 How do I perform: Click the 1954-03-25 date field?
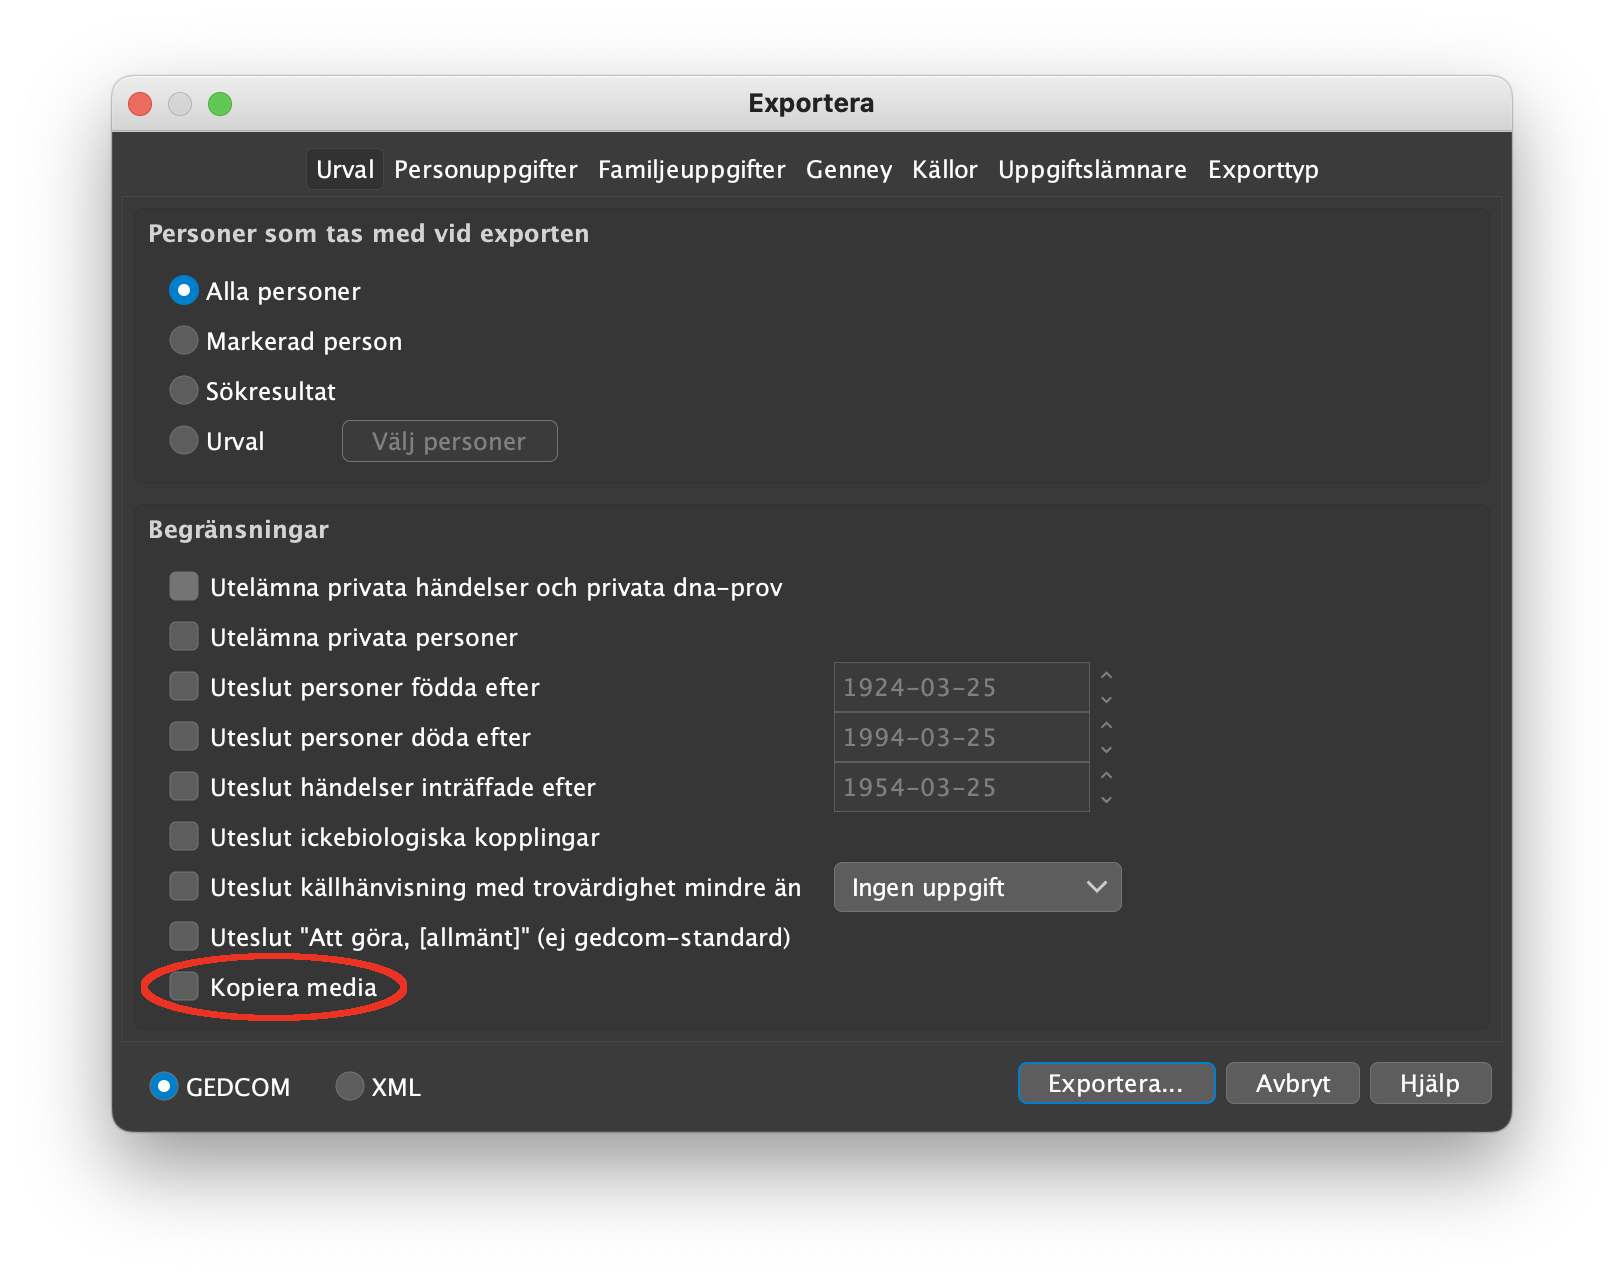pos(960,787)
